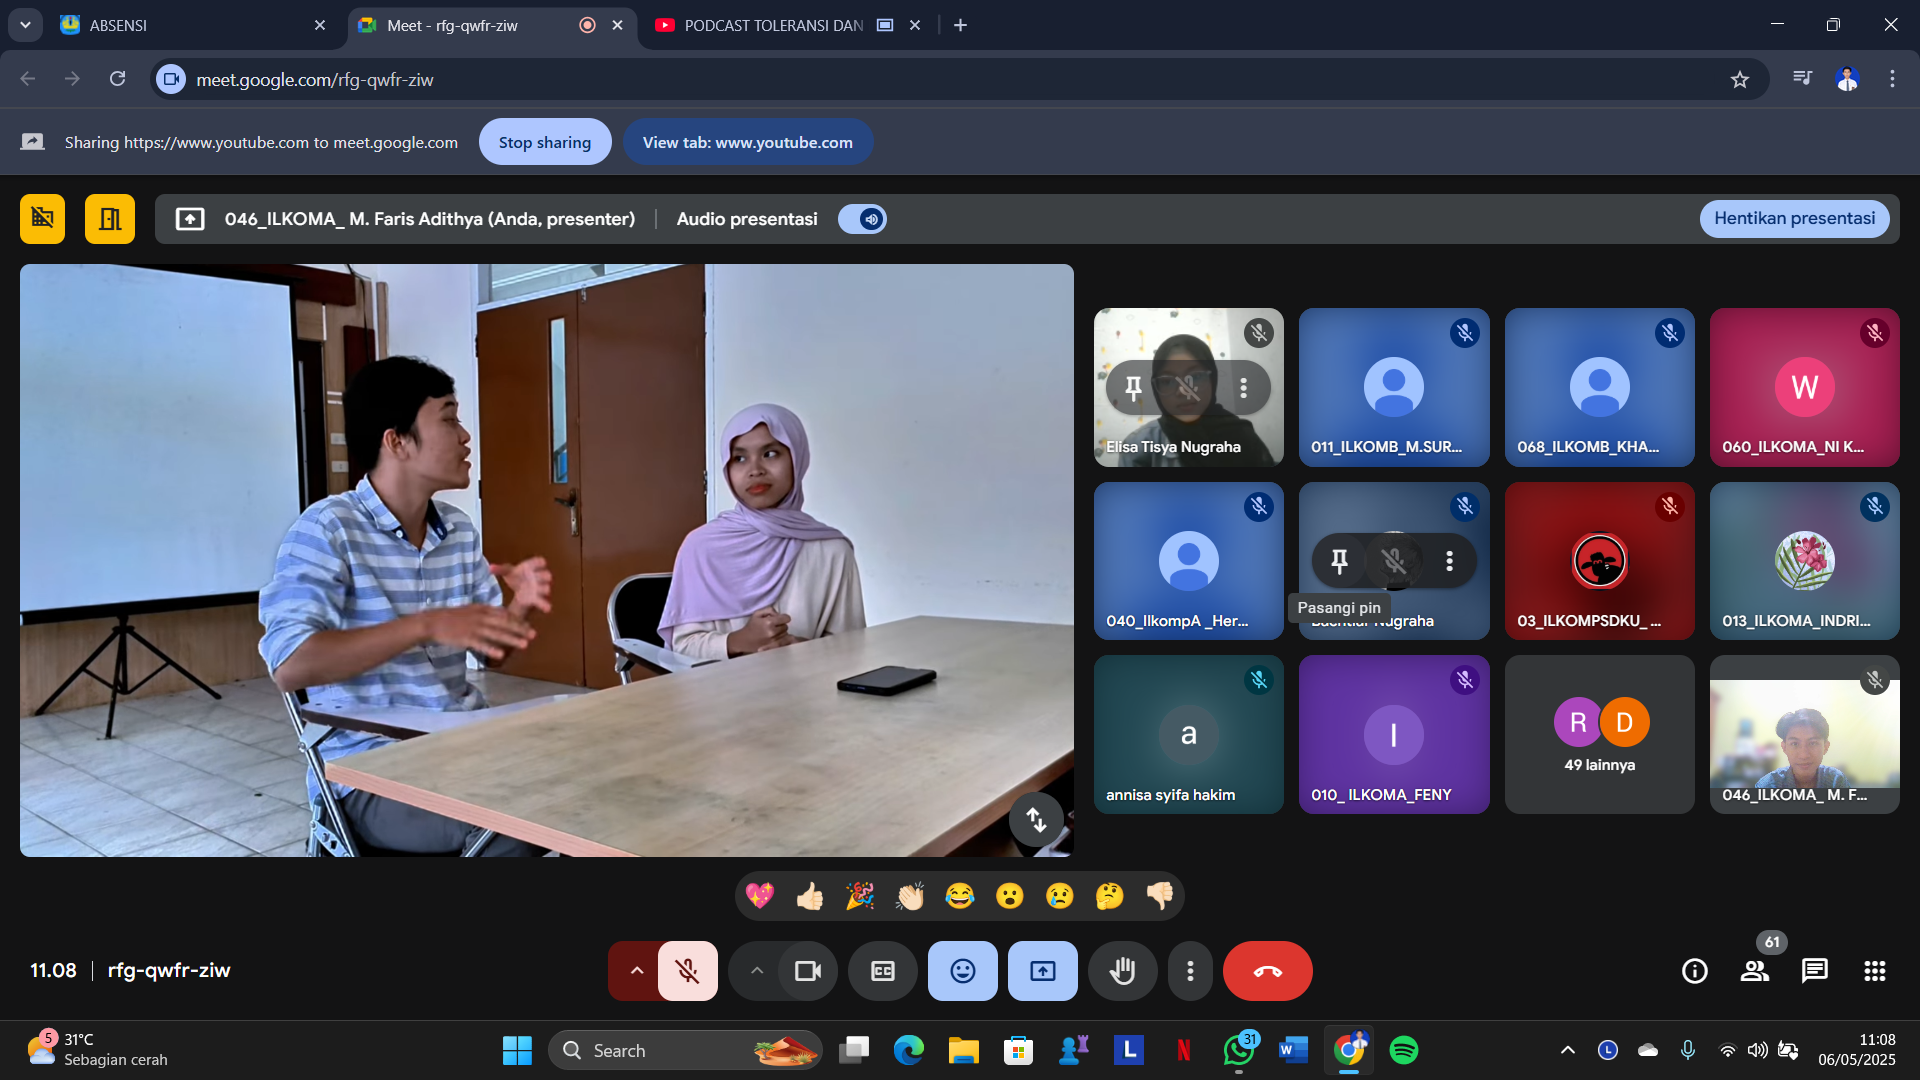Send the thumbs up reaction emoji
Image resolution: width=1920 pixels, height=1080 pixels.
(x=809, y=896)
